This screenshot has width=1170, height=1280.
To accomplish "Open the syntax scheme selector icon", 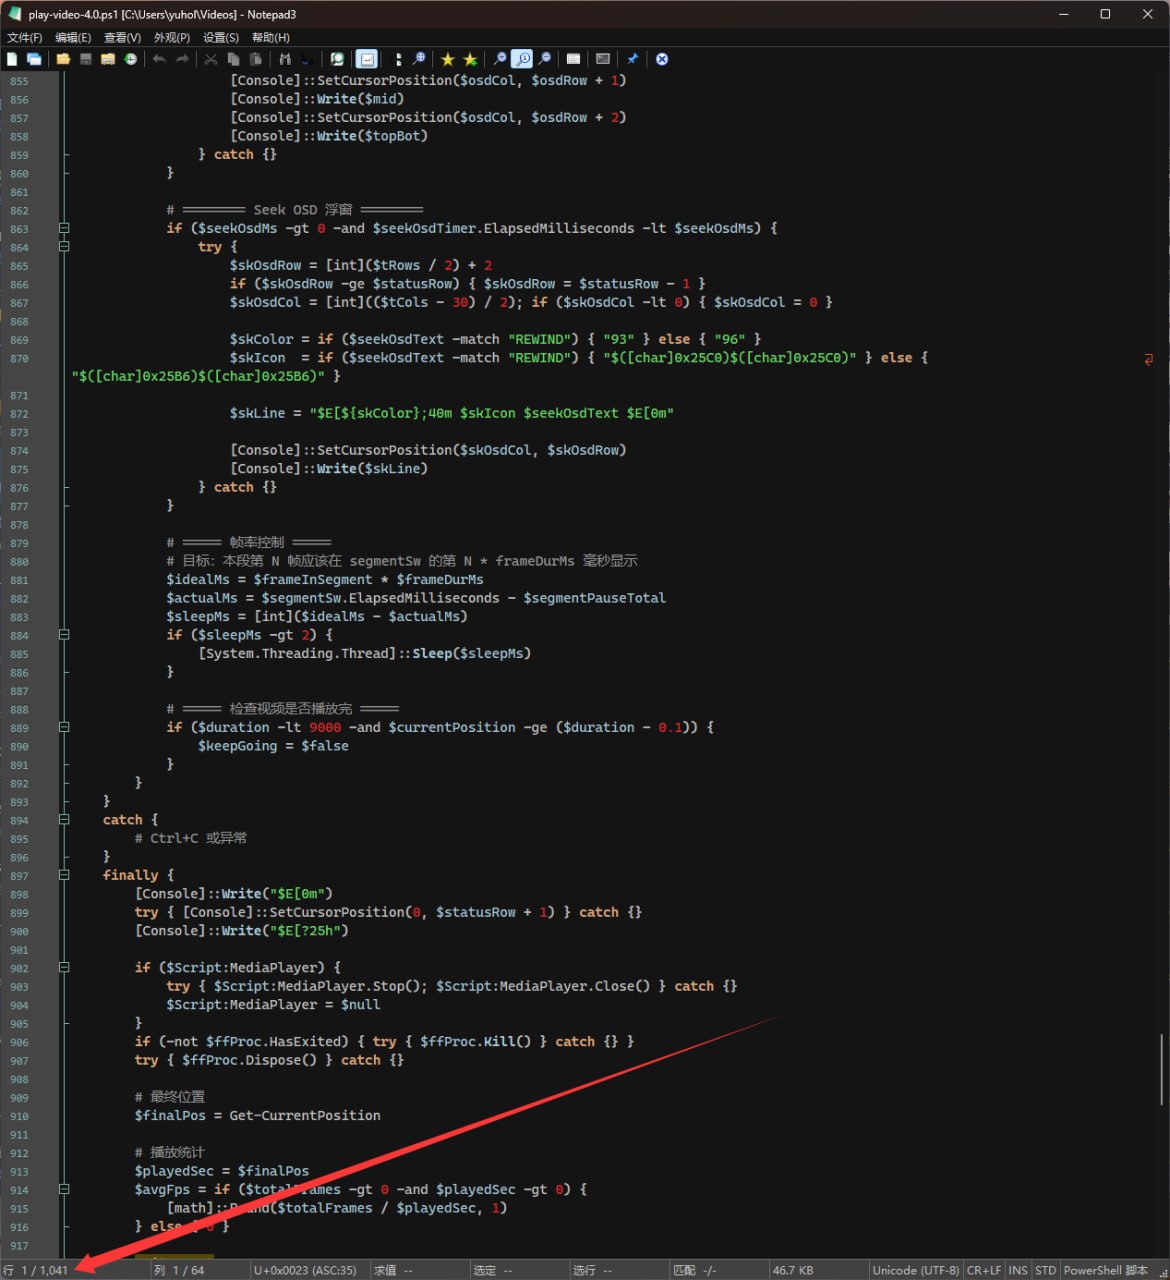I will coord(573,60).
